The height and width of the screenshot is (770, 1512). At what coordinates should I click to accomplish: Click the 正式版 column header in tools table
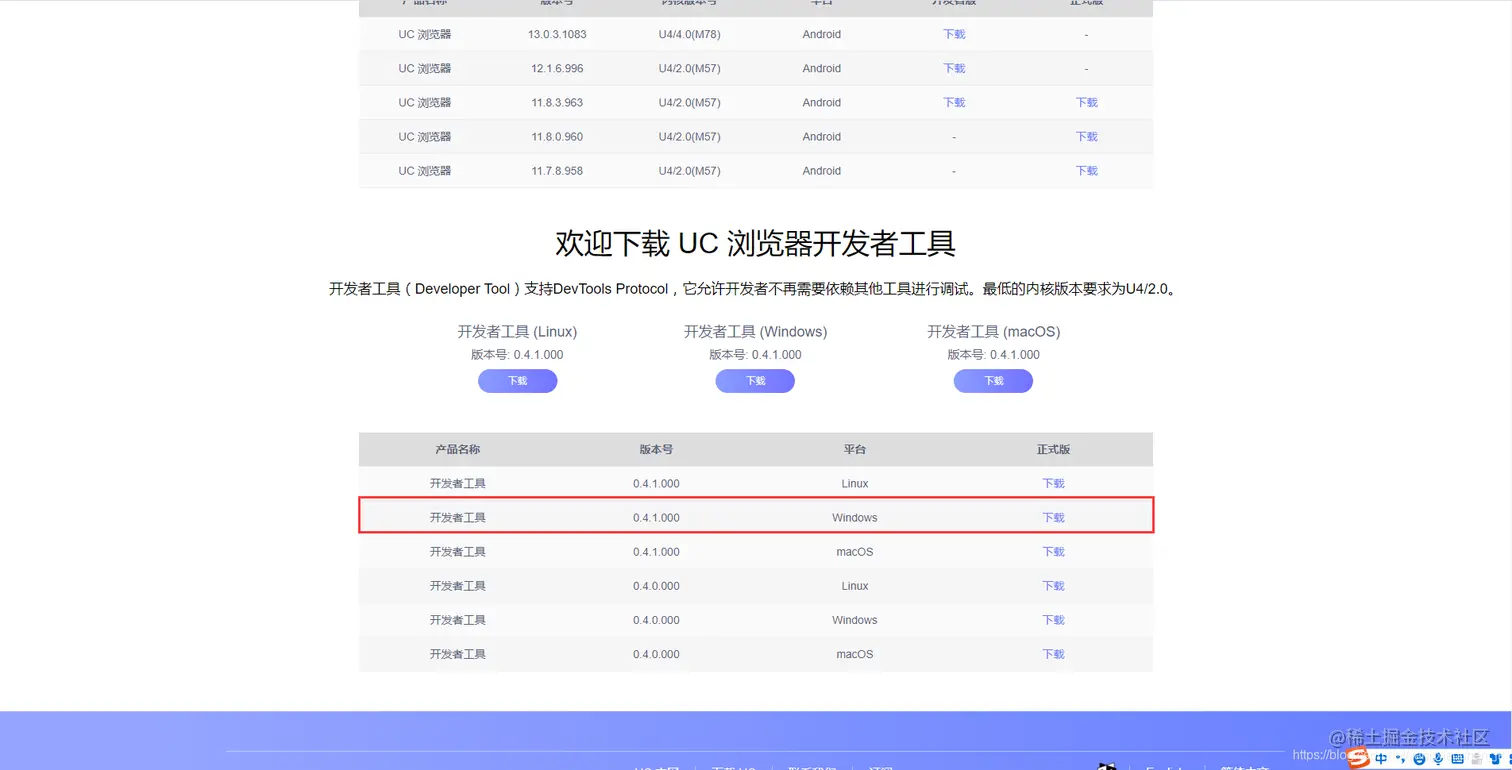tap(1053, 449)
